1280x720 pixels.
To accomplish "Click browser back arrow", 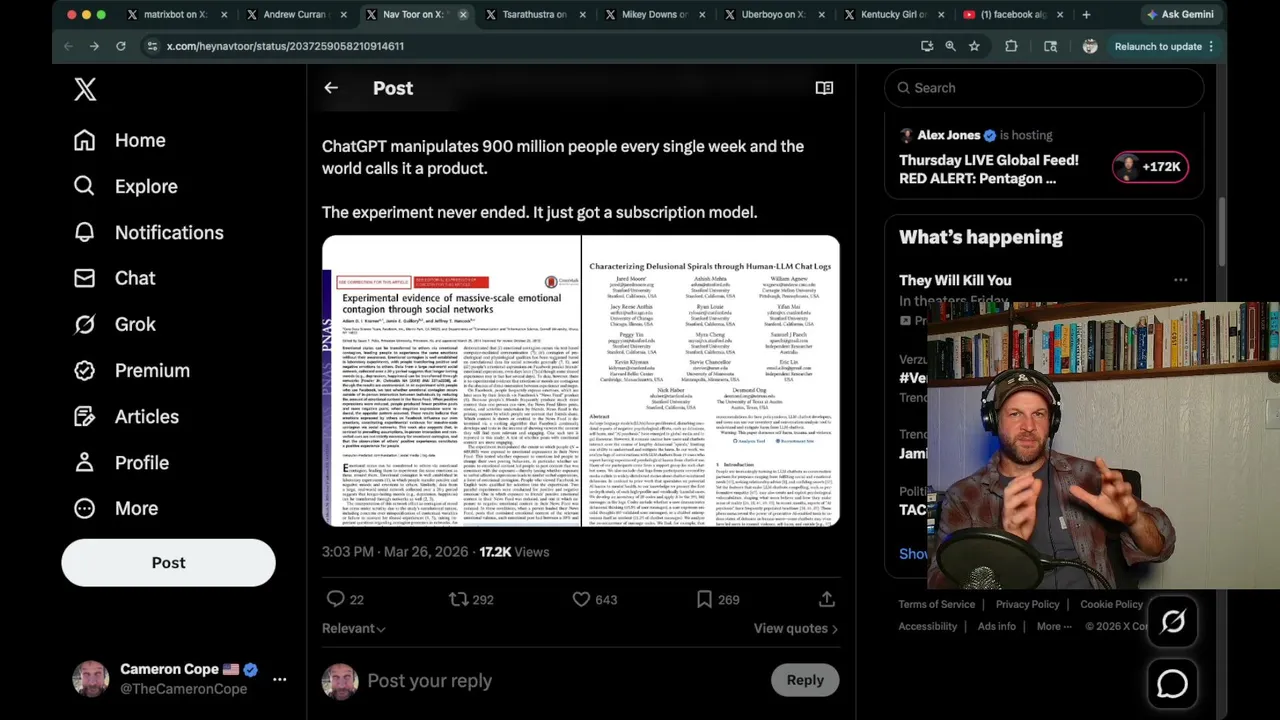I will tap(68, 46).
